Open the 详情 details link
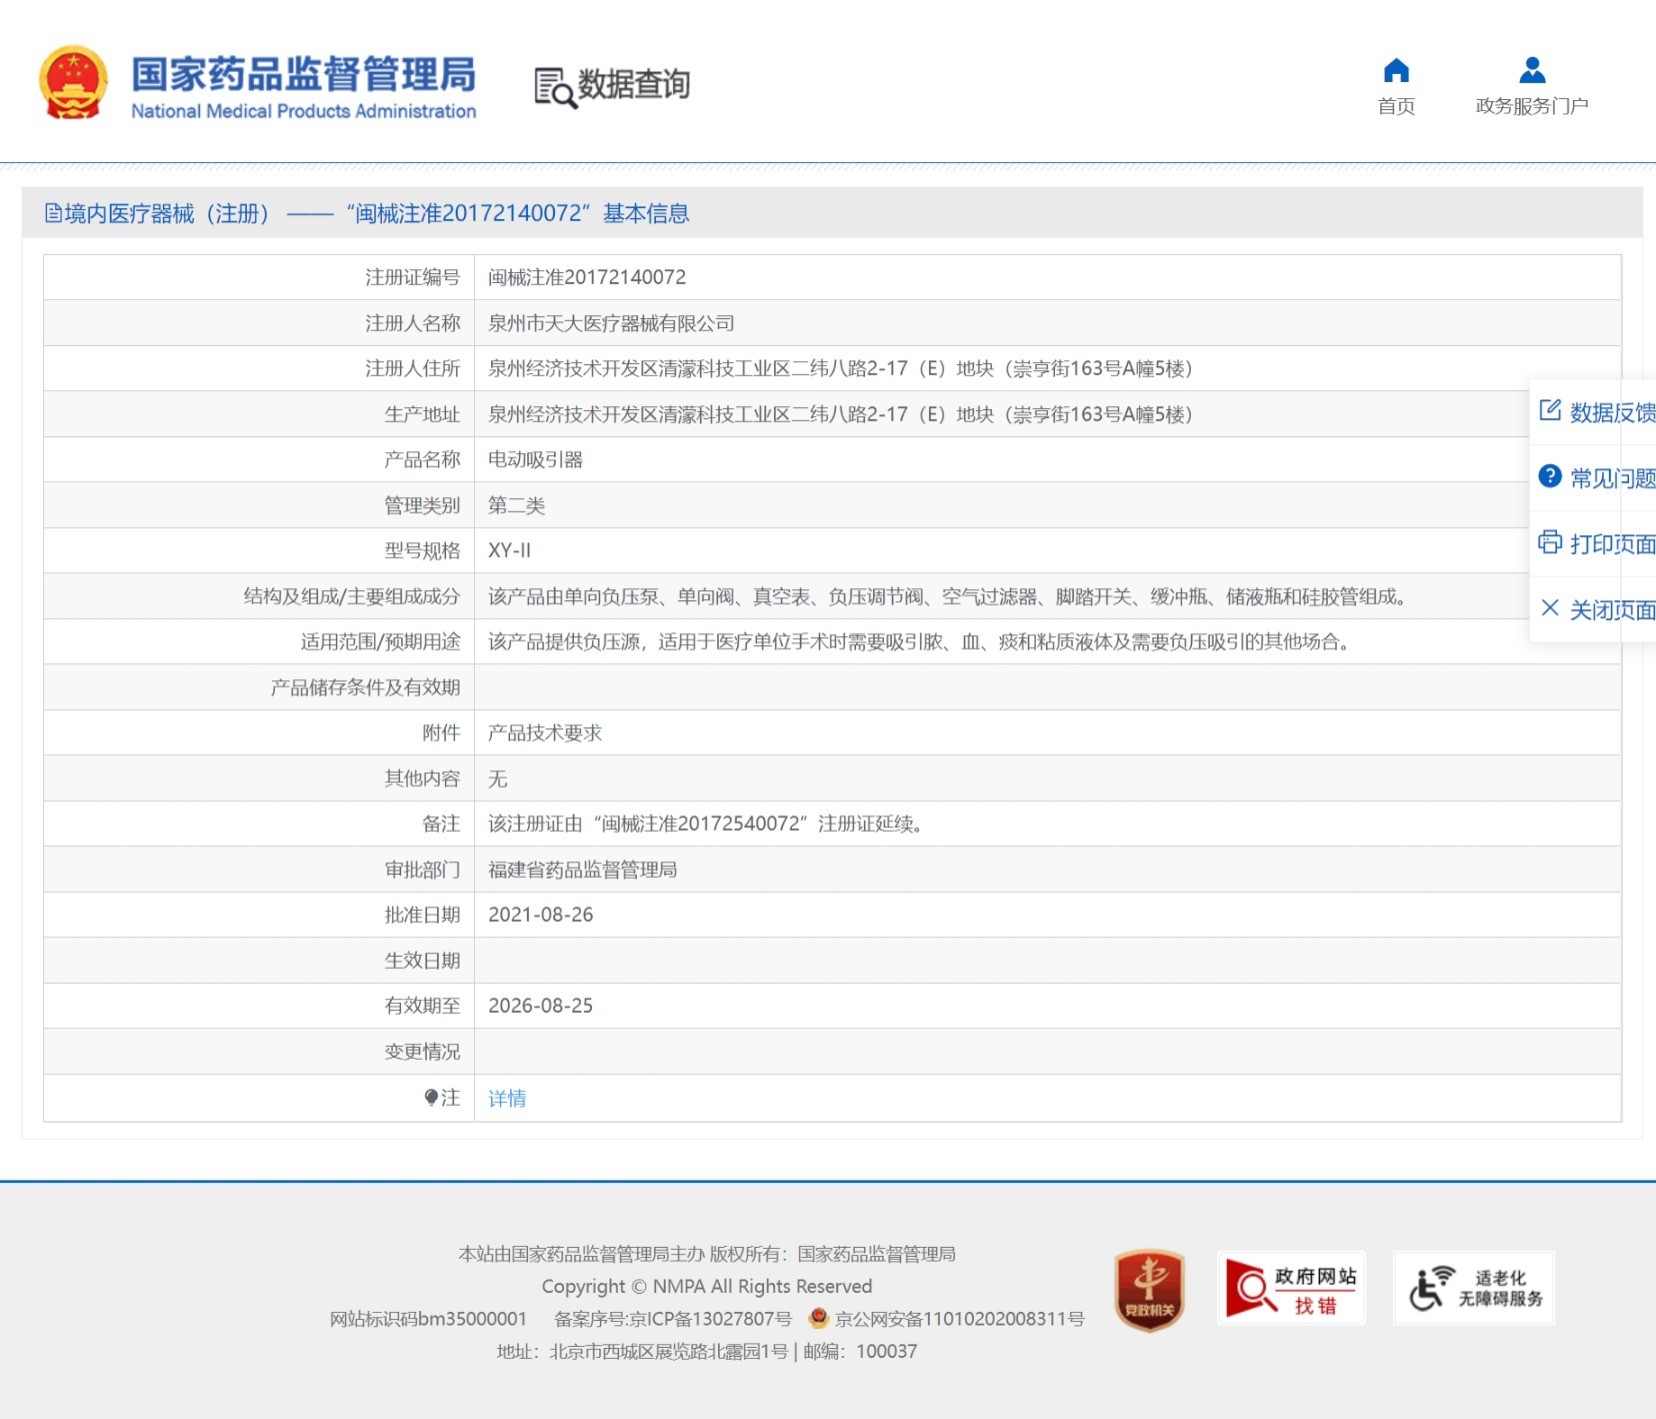1656x1419 pixels. [506, 1098]
